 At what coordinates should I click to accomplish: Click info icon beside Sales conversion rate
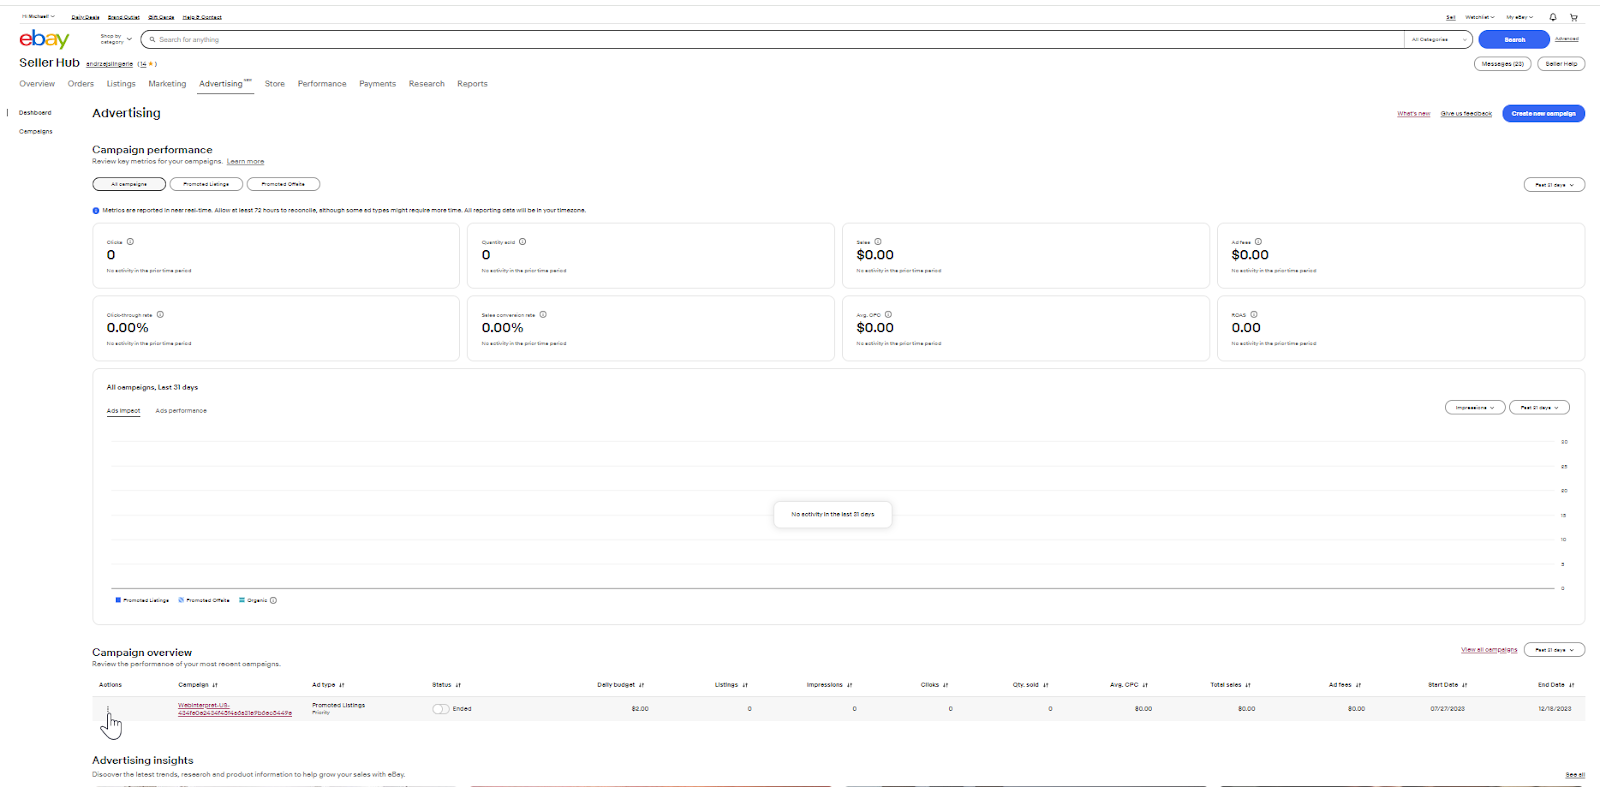[543, 315]
